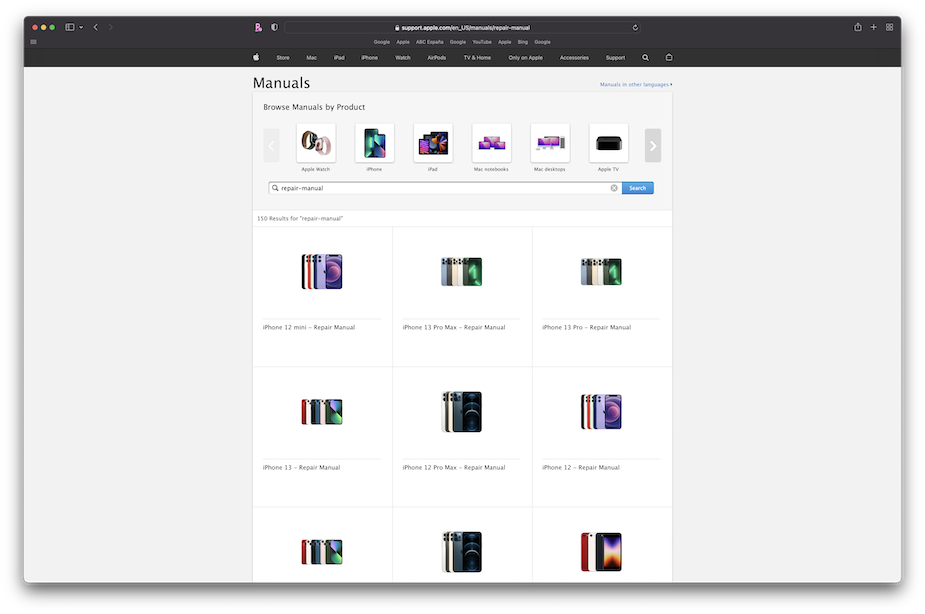The height and width of the screenshot is (614, 925).
Task: Open the Watch navigation menu item
Action: pyautogui.click(x=402, y=58)
